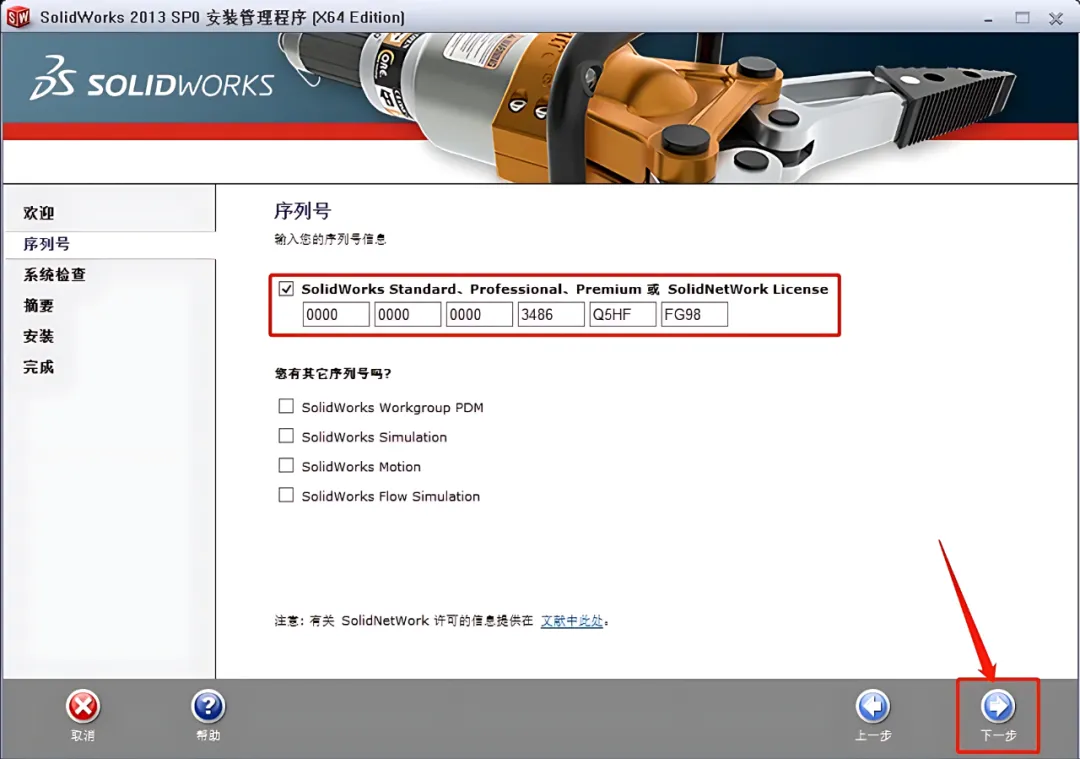Image resolution: width=1080 pixels, height=759 pixels.
Task: Click the second serial number field (0000)
Action: point(408,315)
